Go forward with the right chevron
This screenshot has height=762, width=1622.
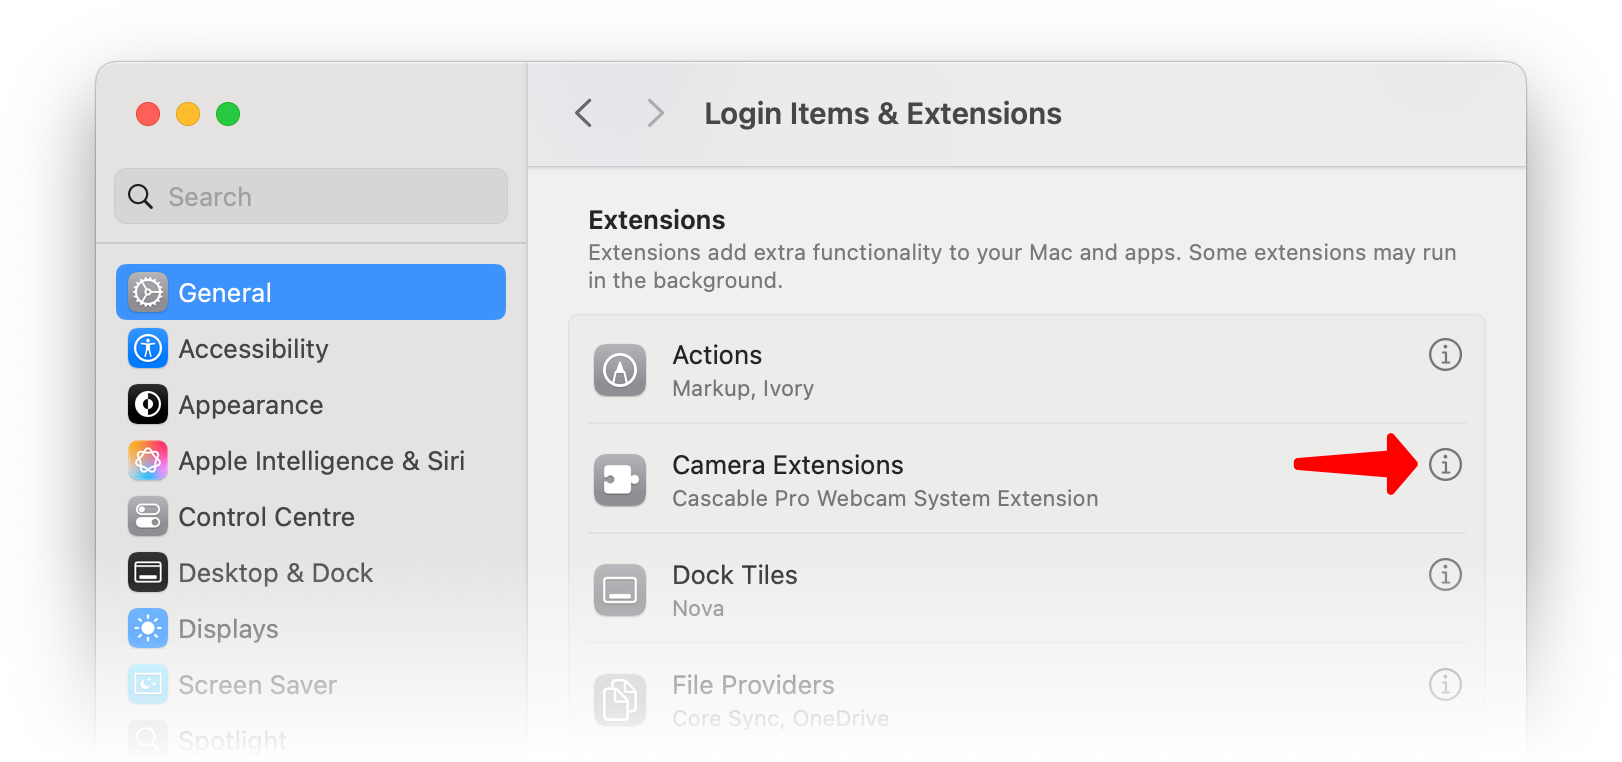pos(655,113)
